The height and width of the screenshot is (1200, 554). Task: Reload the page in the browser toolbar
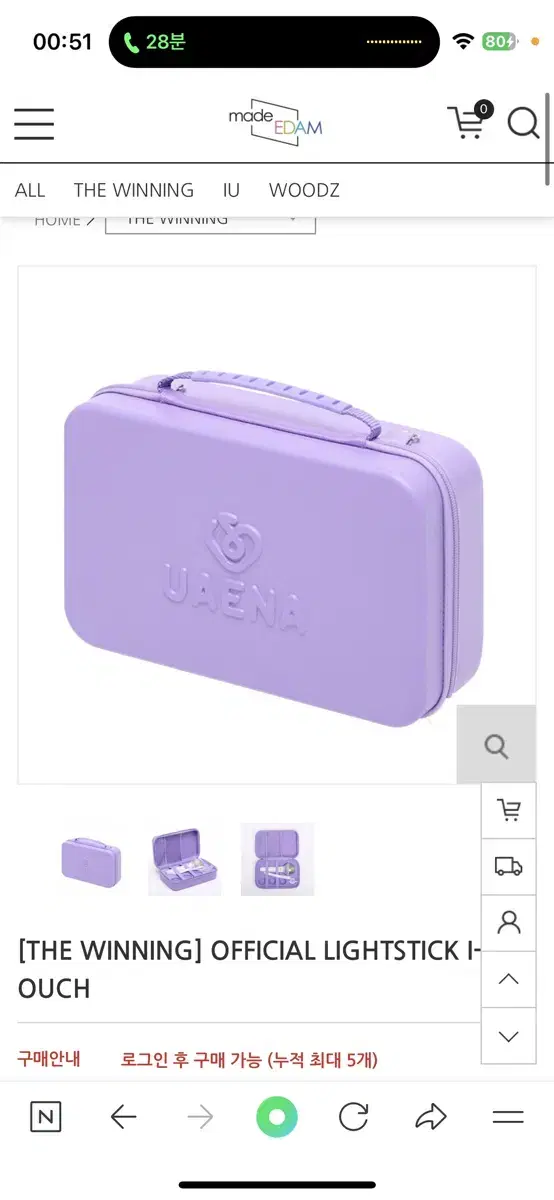[x=353, y=1117]
